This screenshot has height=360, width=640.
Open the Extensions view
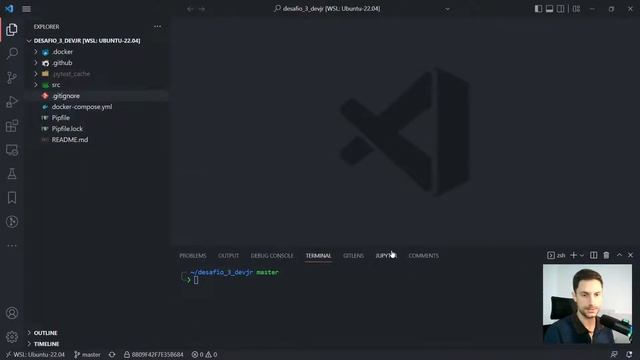(12, 126)
